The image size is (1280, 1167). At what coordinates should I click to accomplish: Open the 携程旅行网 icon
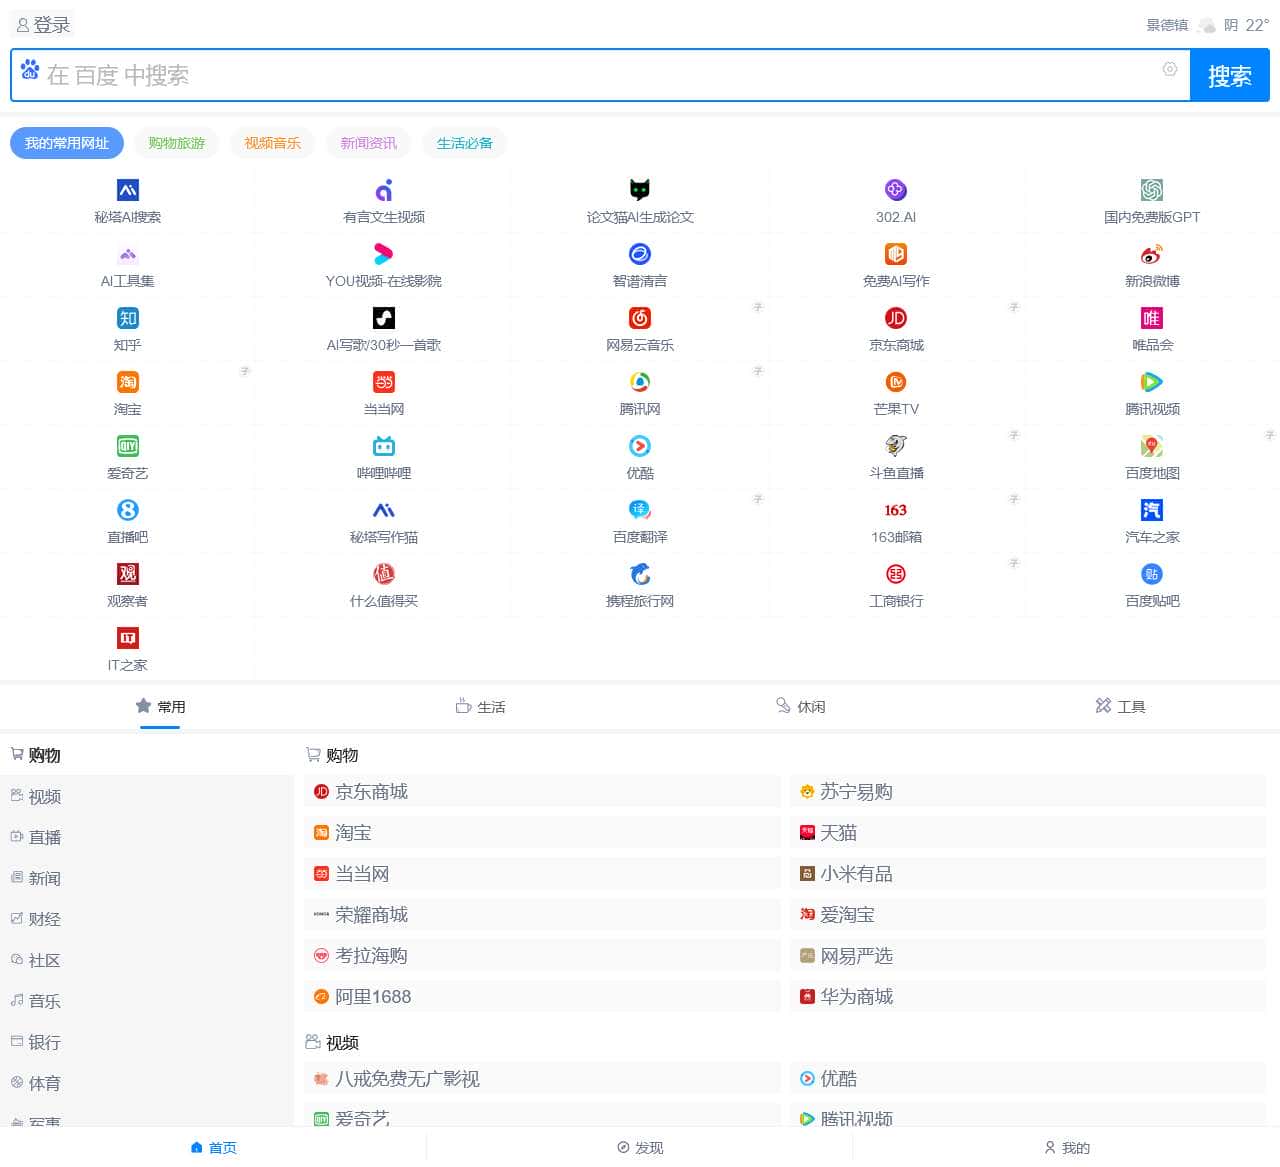point(640,574)
